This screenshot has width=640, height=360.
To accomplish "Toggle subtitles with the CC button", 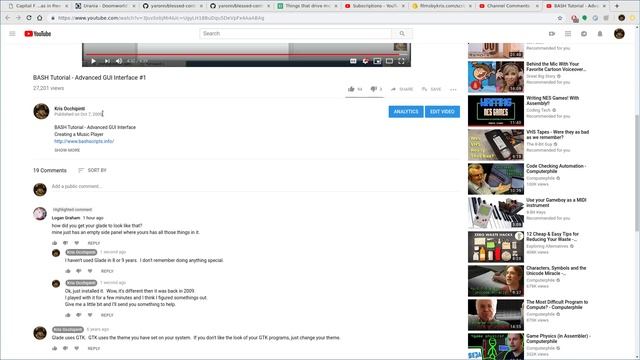I will (353, 61).
